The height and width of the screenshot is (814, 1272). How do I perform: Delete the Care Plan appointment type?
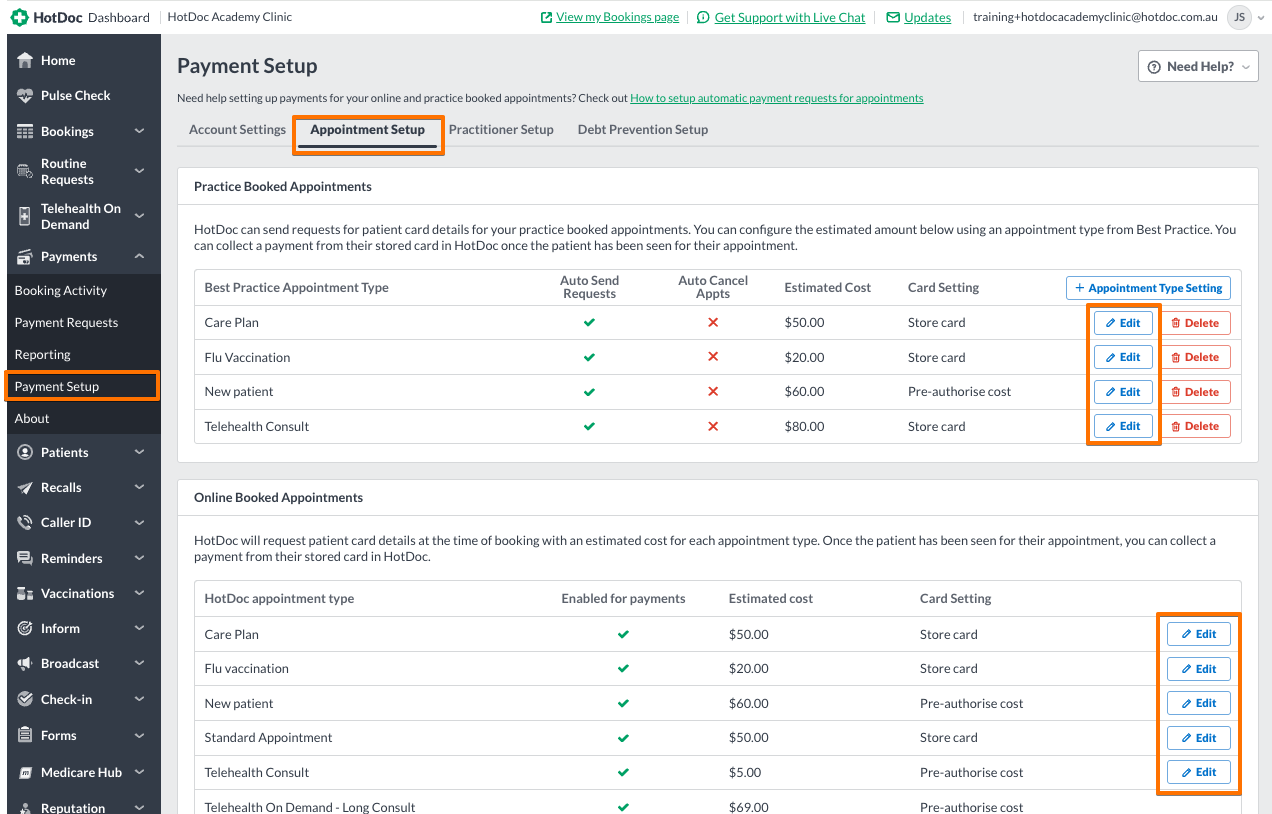pyautogui.click(x=1195, y=323)
